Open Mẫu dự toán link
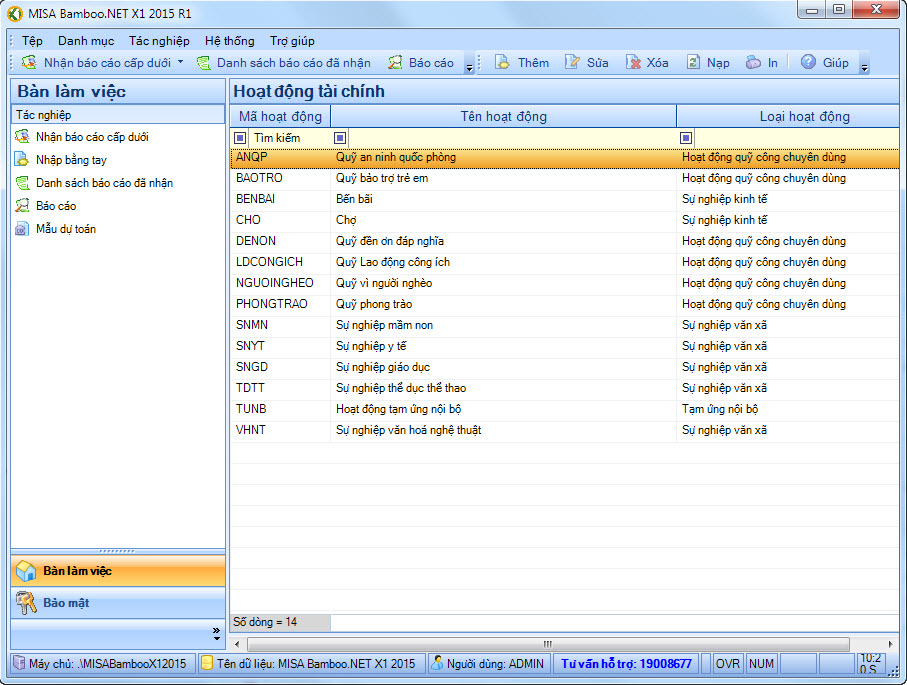The height and width of the screenshot is (685, 907). (x=66, y=229)
